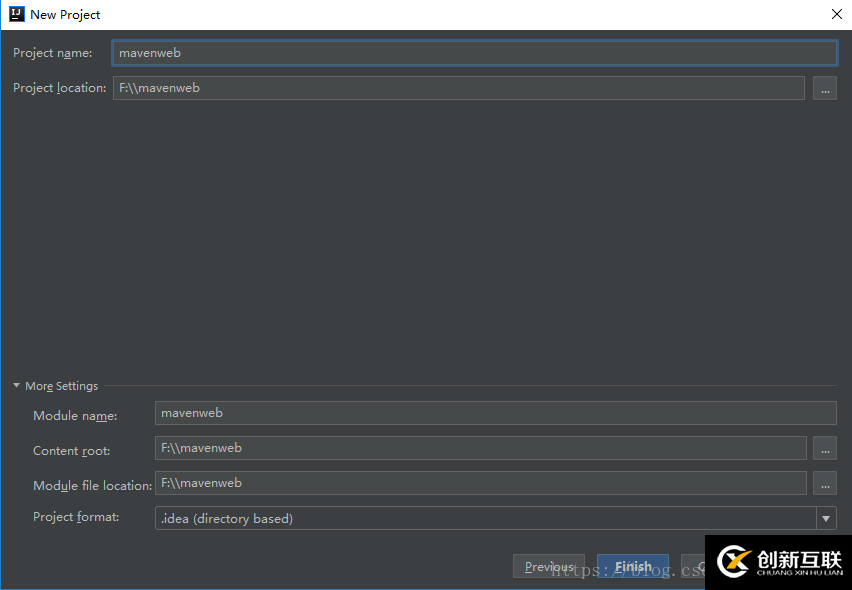Click the Module file location path field

click(x=480, y=483)
